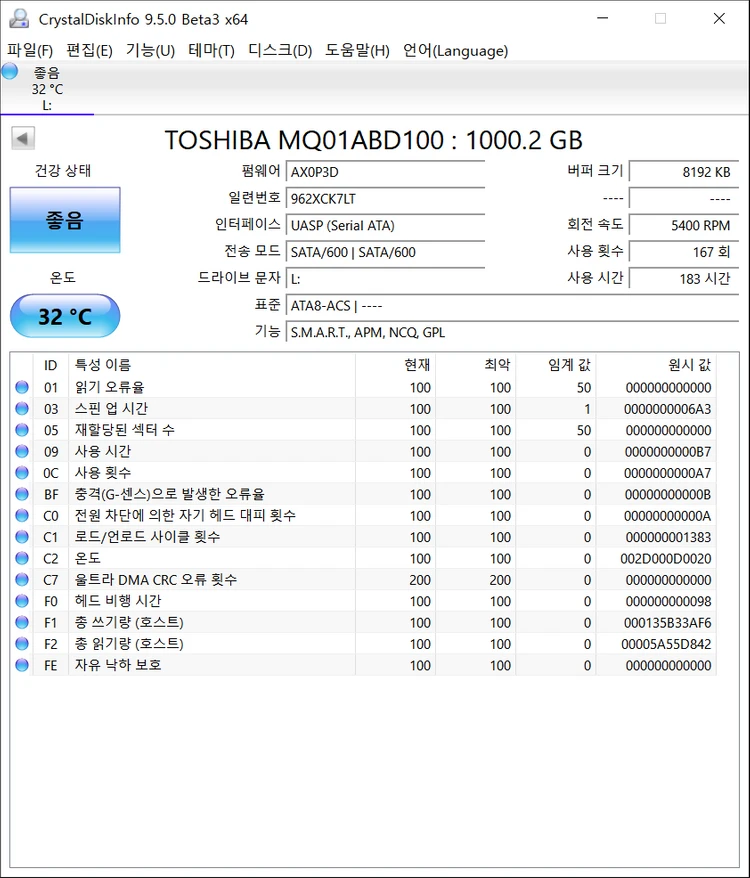Select the 읽기 오류율 attribute name
Screen dimensions: 750x878
[x=110, y=387]
